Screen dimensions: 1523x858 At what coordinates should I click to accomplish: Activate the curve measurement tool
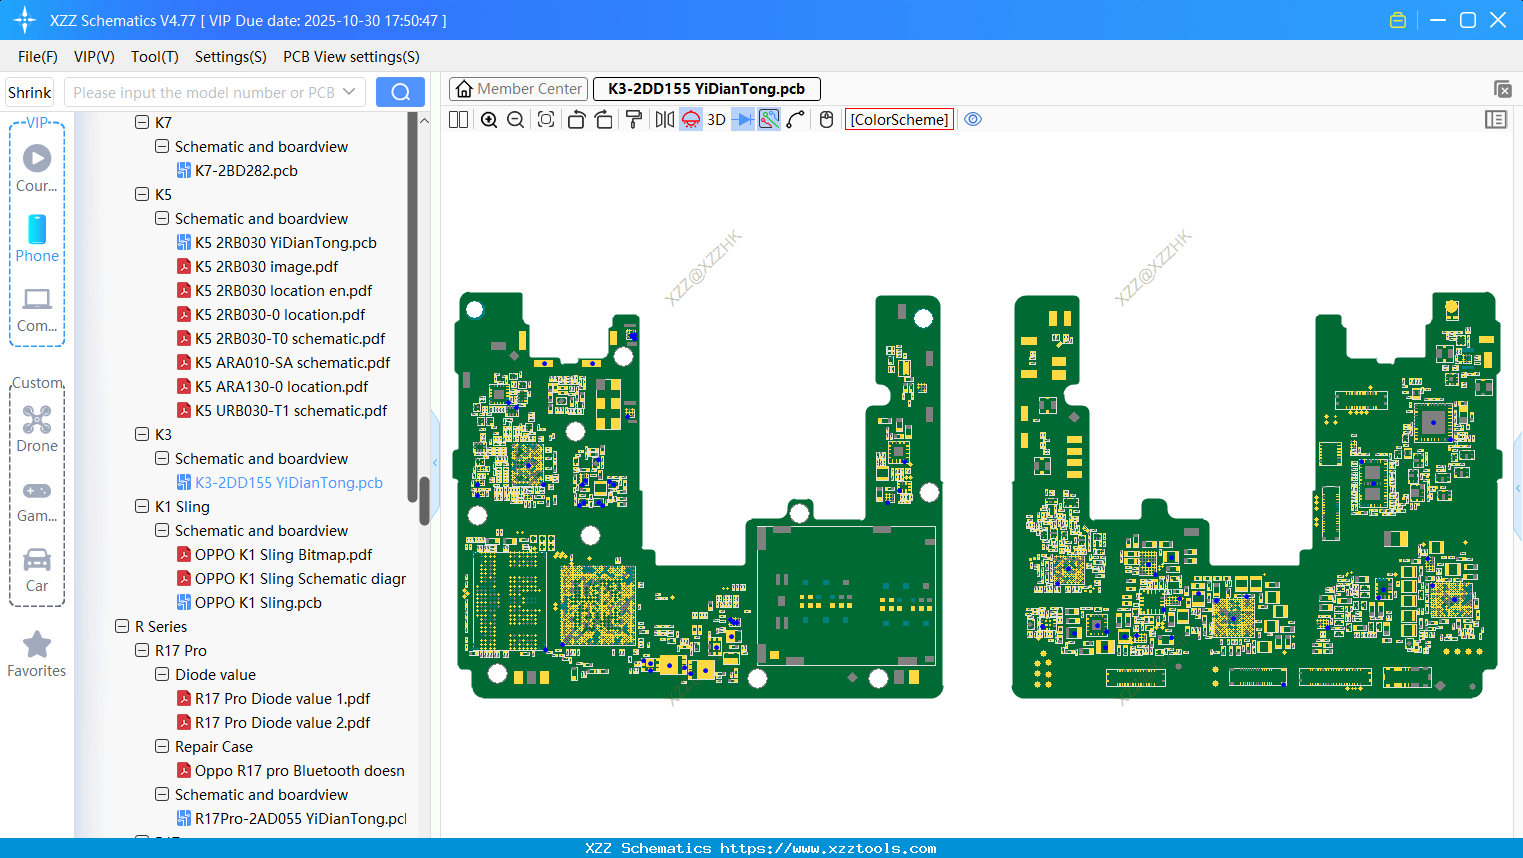click(x=794, y=119)
